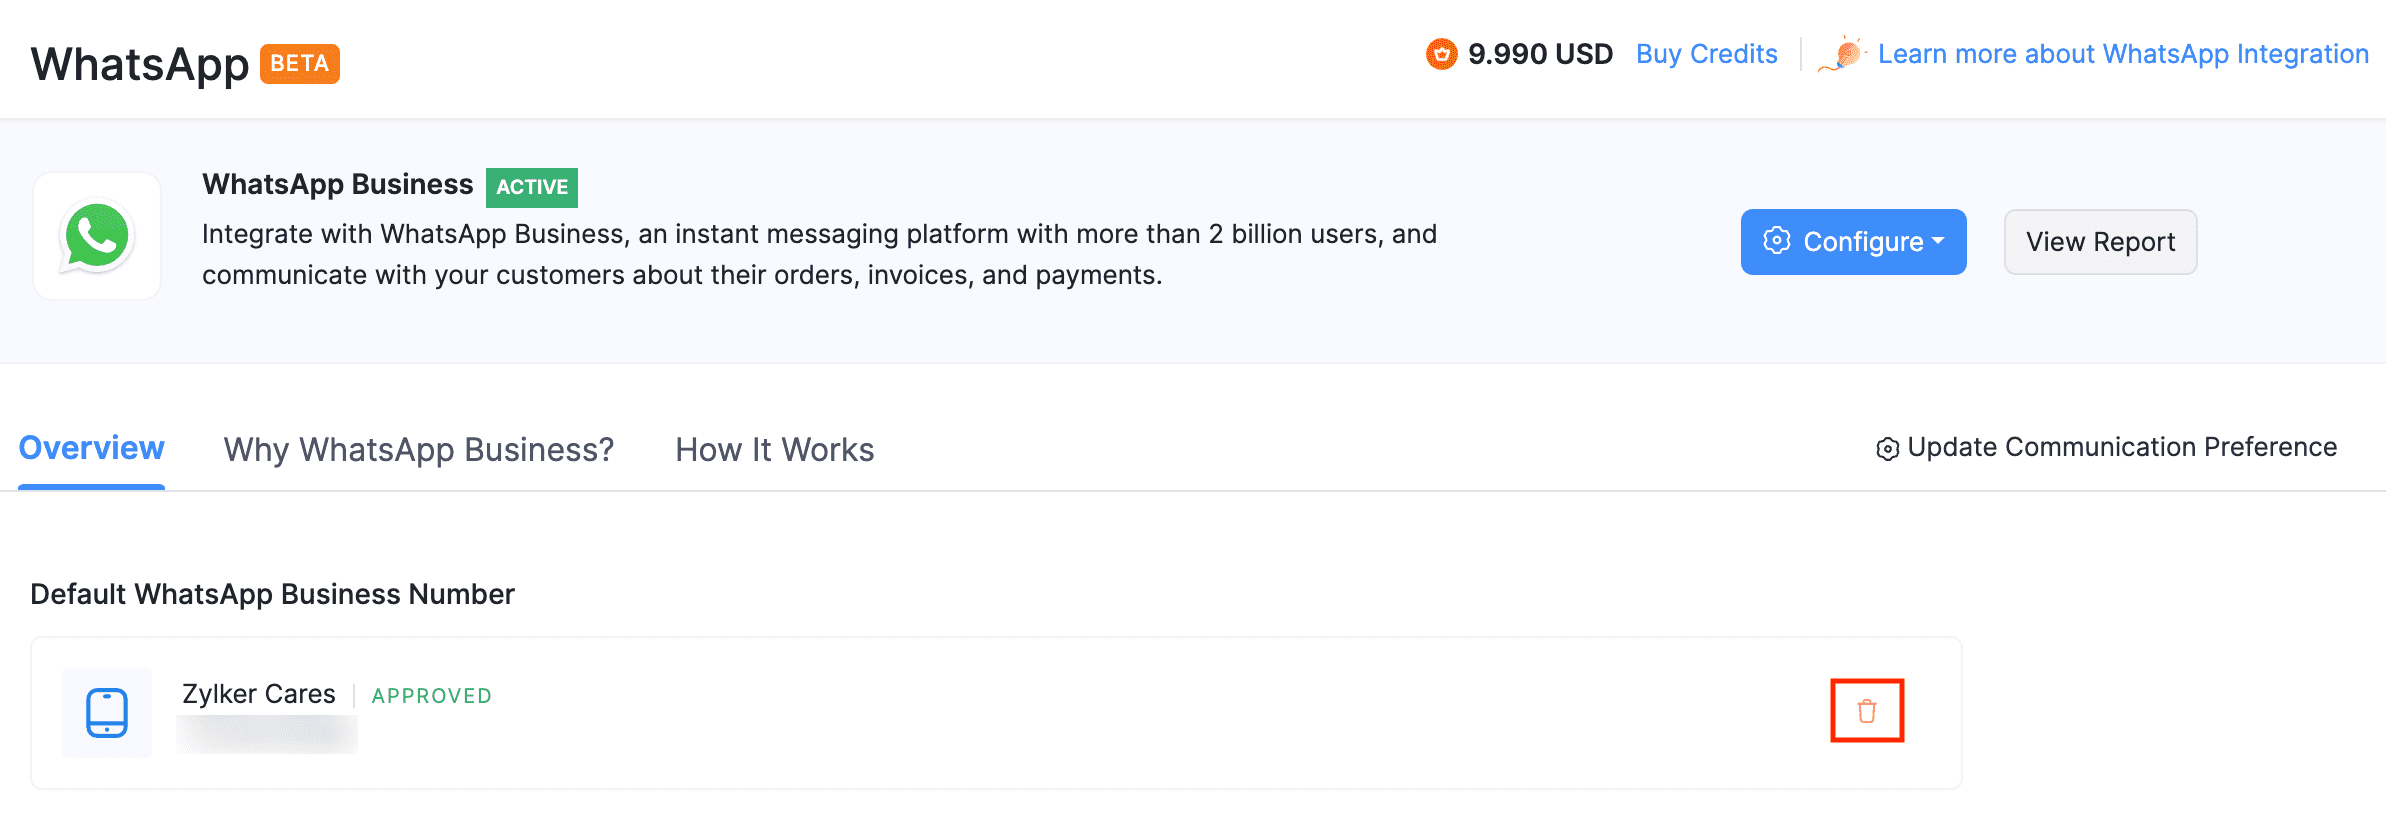Click the APPROVED status label

click(x=431, y=696)
